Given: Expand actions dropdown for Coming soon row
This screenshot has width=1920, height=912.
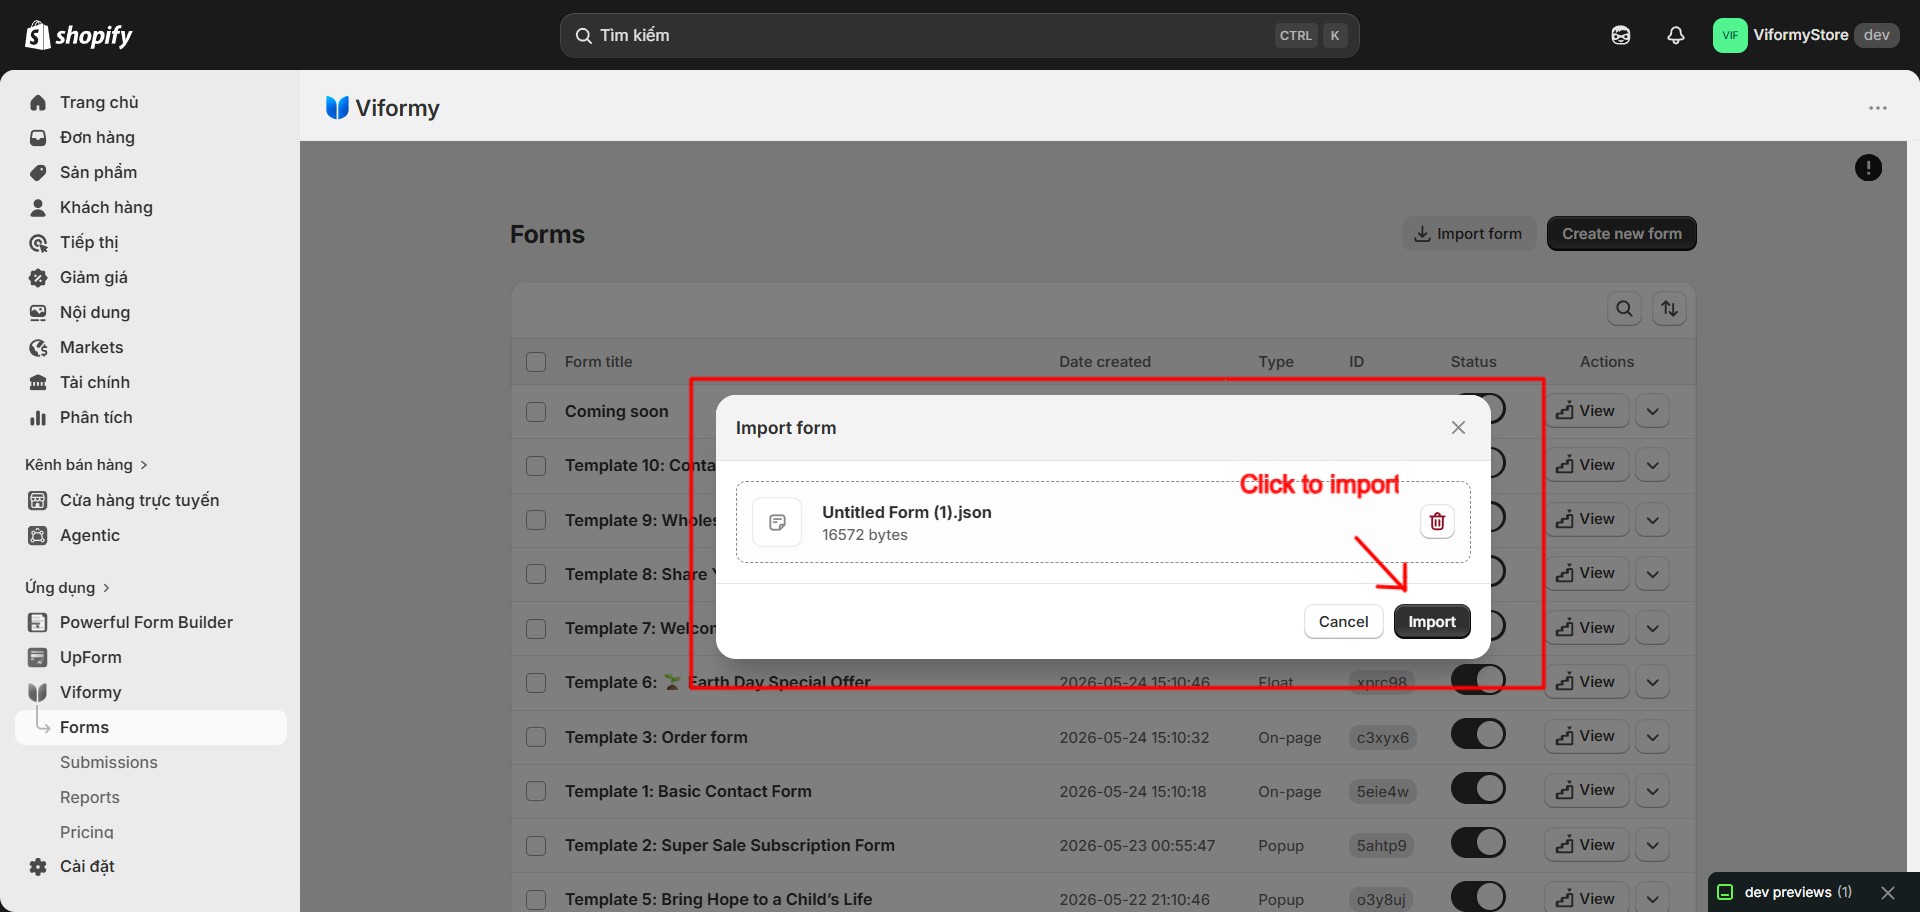Looking at the screenshot, I should coord(1652,411).
